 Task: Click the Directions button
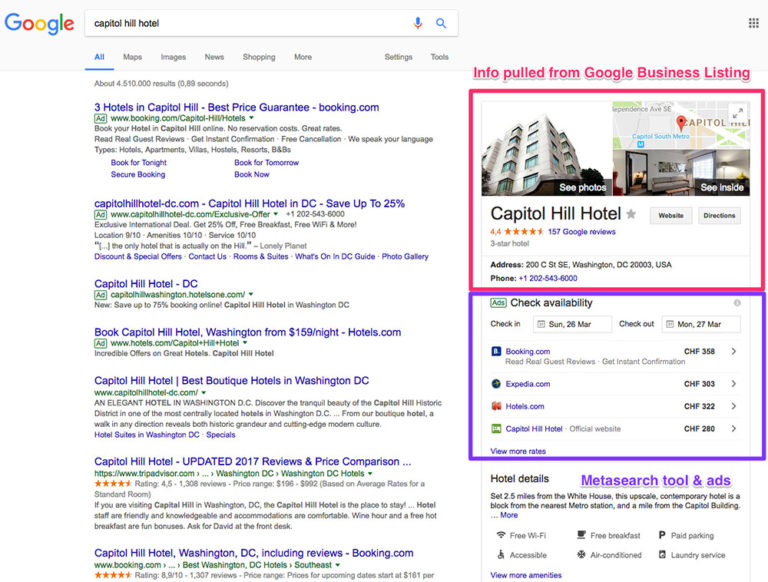point(719,215)
